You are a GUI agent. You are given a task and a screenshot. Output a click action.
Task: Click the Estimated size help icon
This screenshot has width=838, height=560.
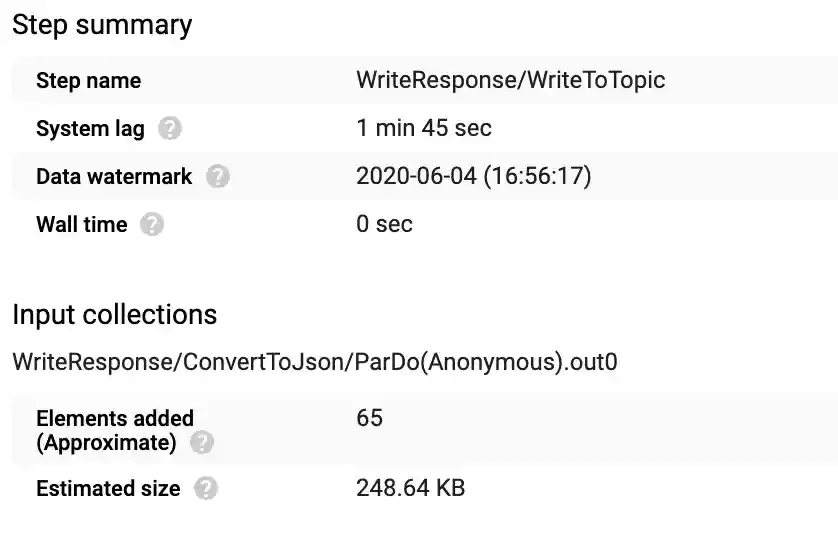206,489
